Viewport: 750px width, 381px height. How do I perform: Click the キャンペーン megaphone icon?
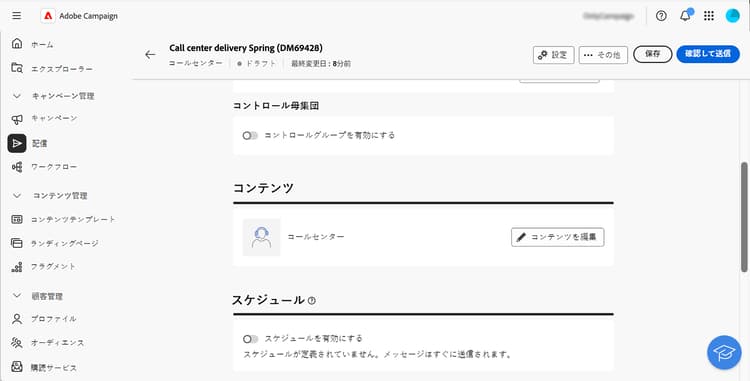click(x=17, y=119)
